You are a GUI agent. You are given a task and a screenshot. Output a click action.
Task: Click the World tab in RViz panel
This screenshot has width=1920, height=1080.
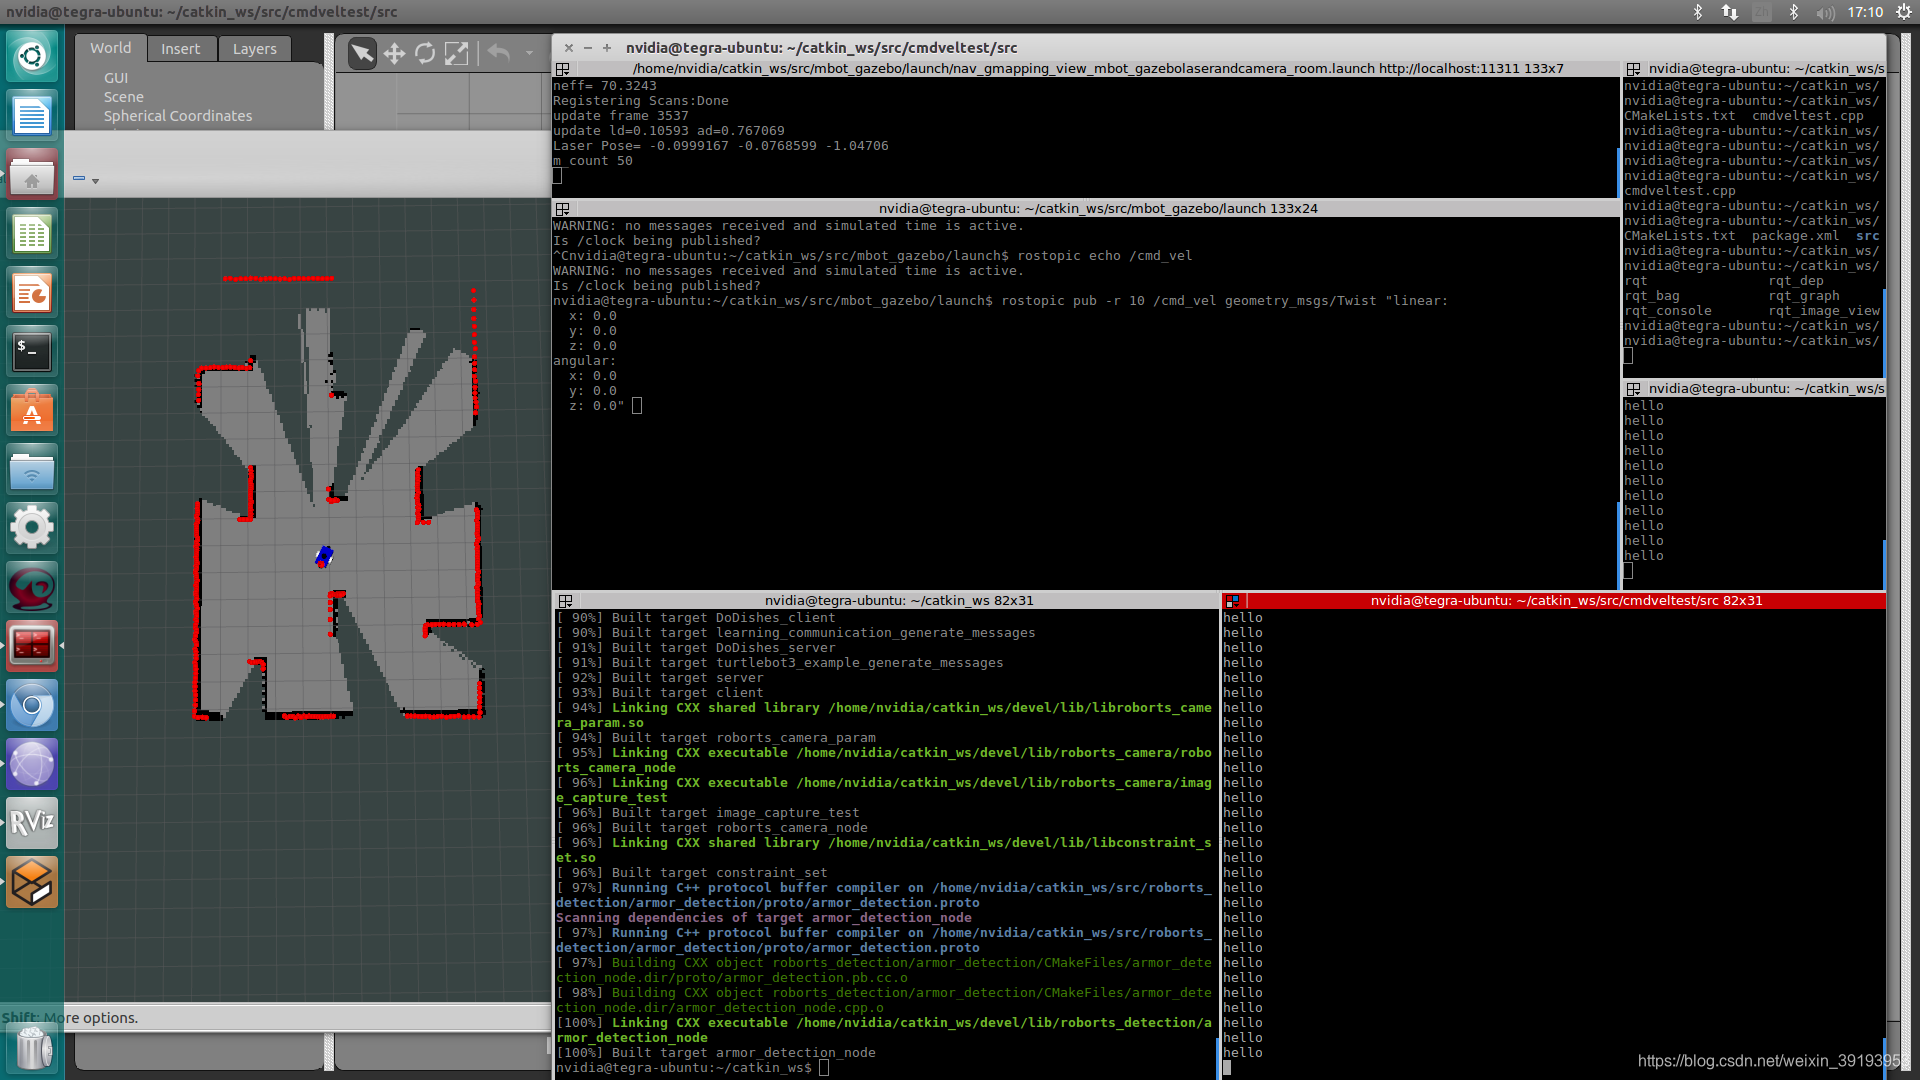click(109, 47)
